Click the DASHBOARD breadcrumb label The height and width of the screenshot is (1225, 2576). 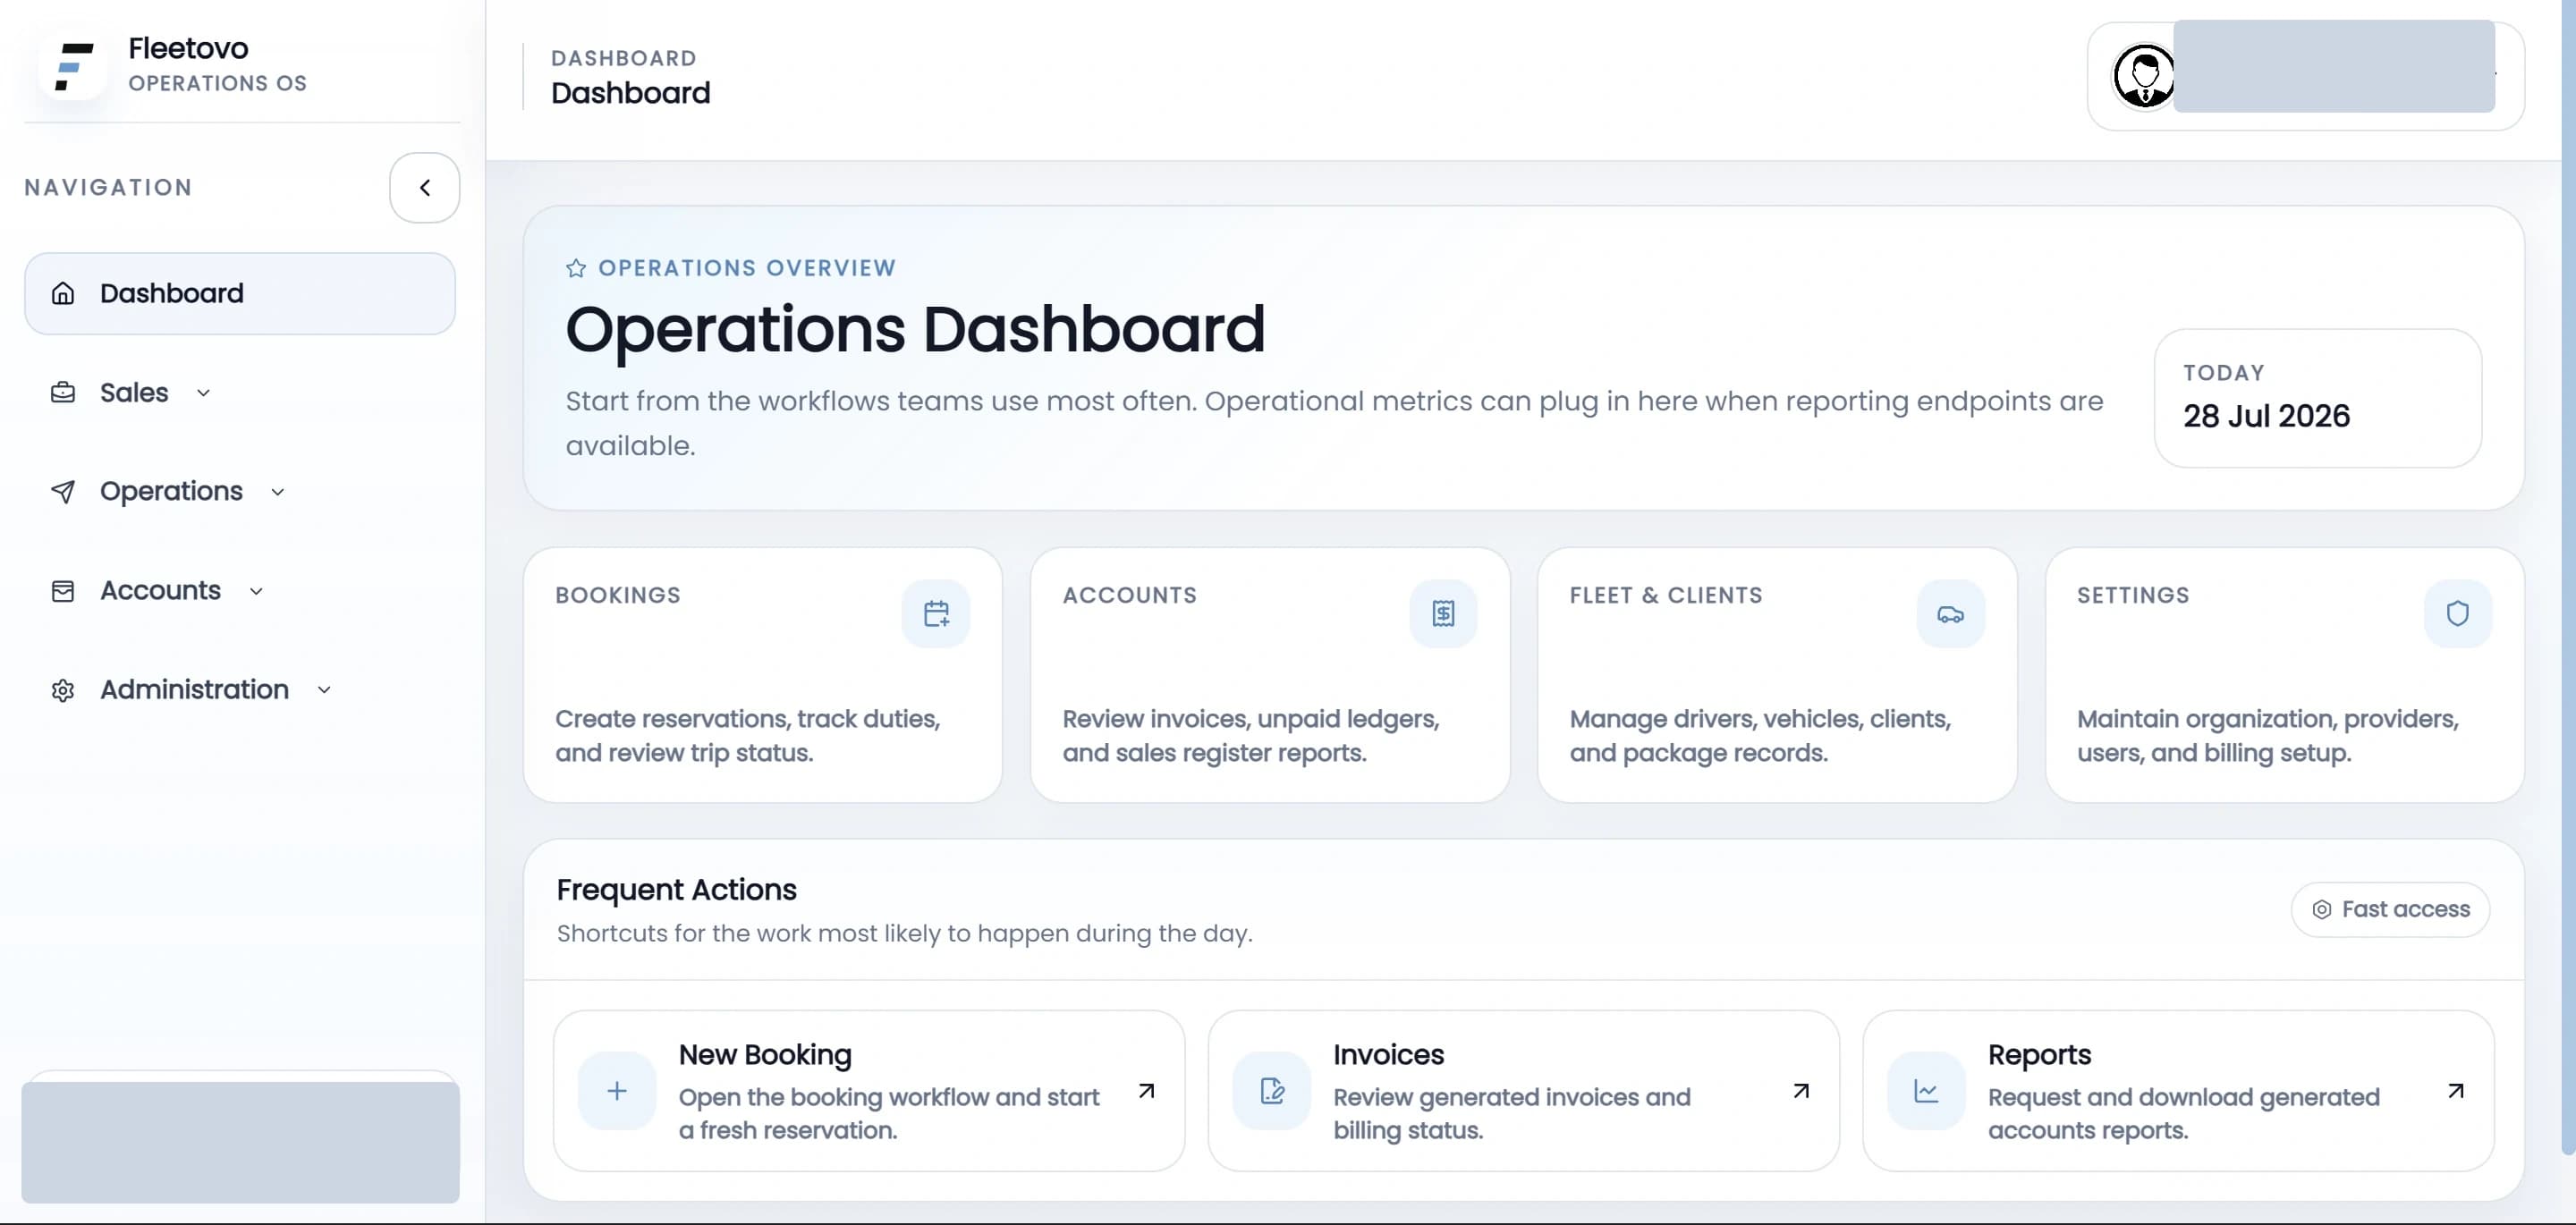(623, 58)
